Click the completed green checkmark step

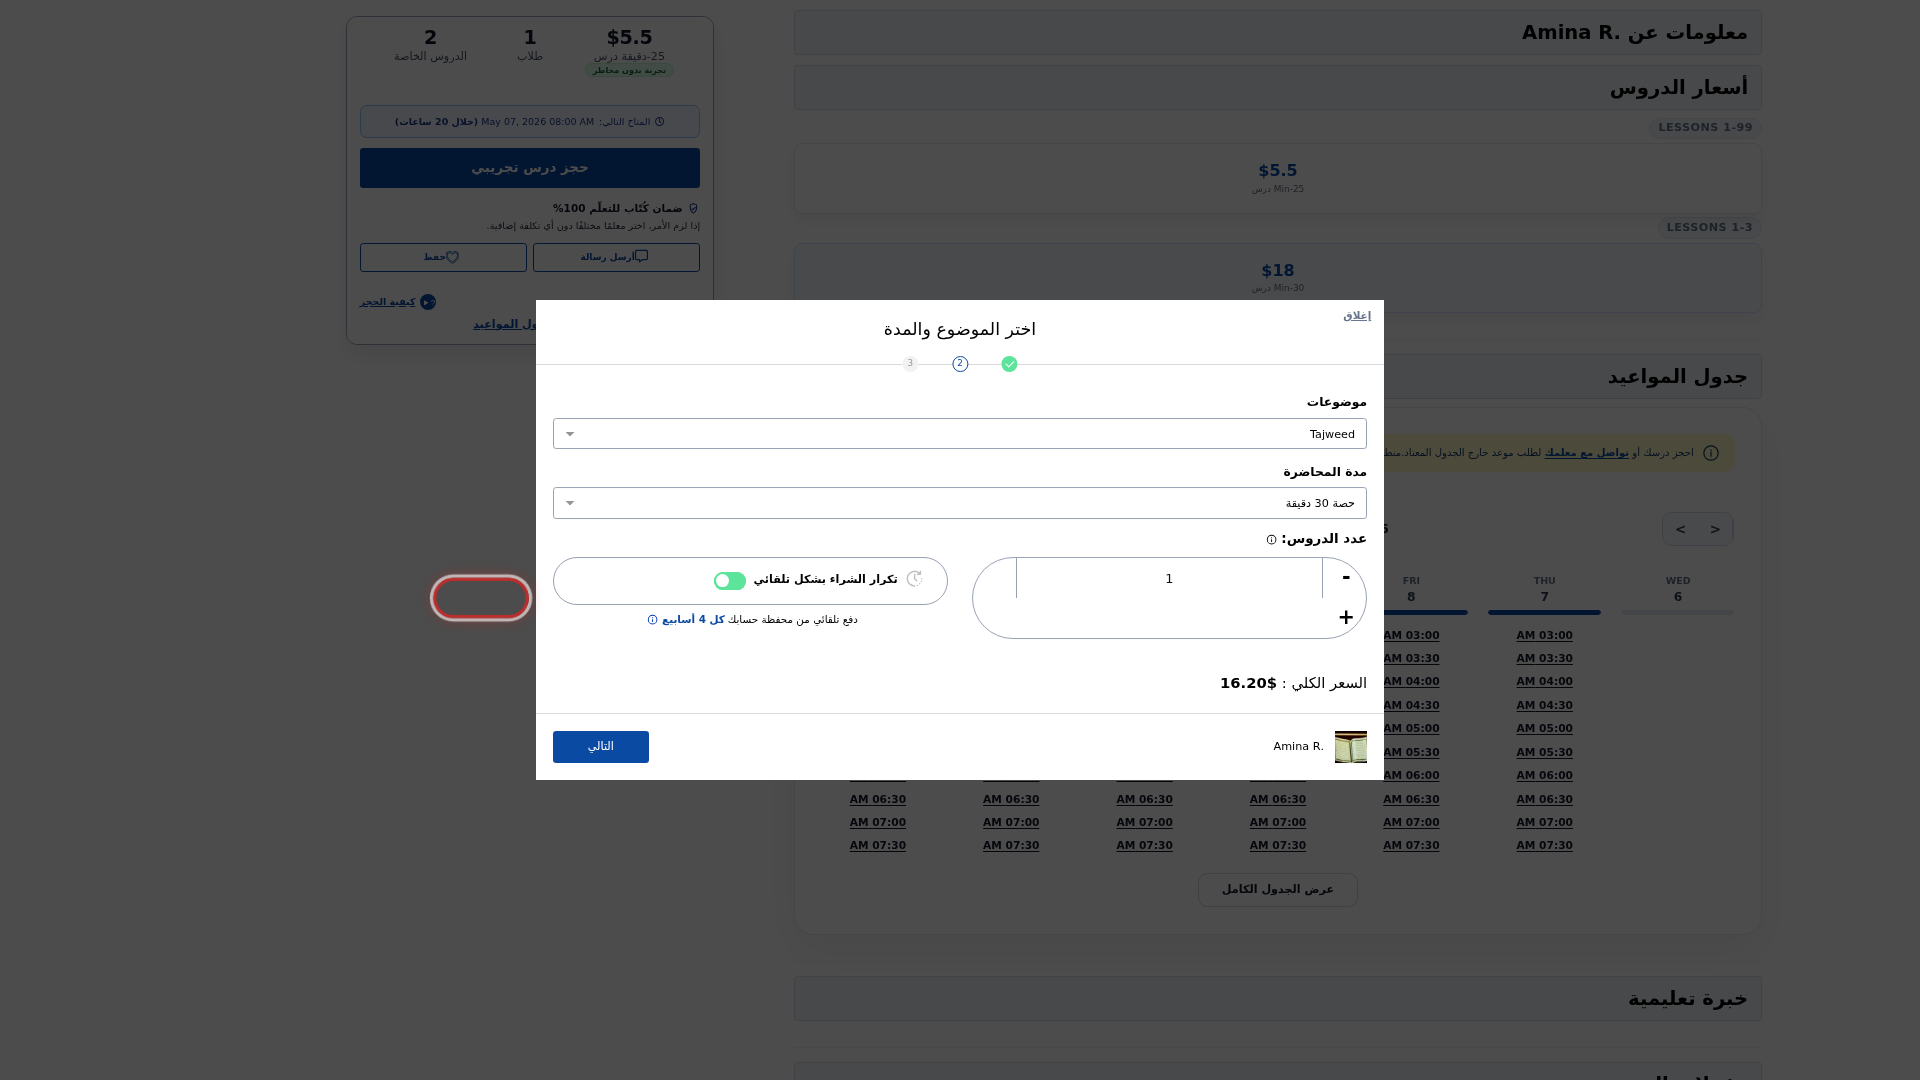[1009, 364]
